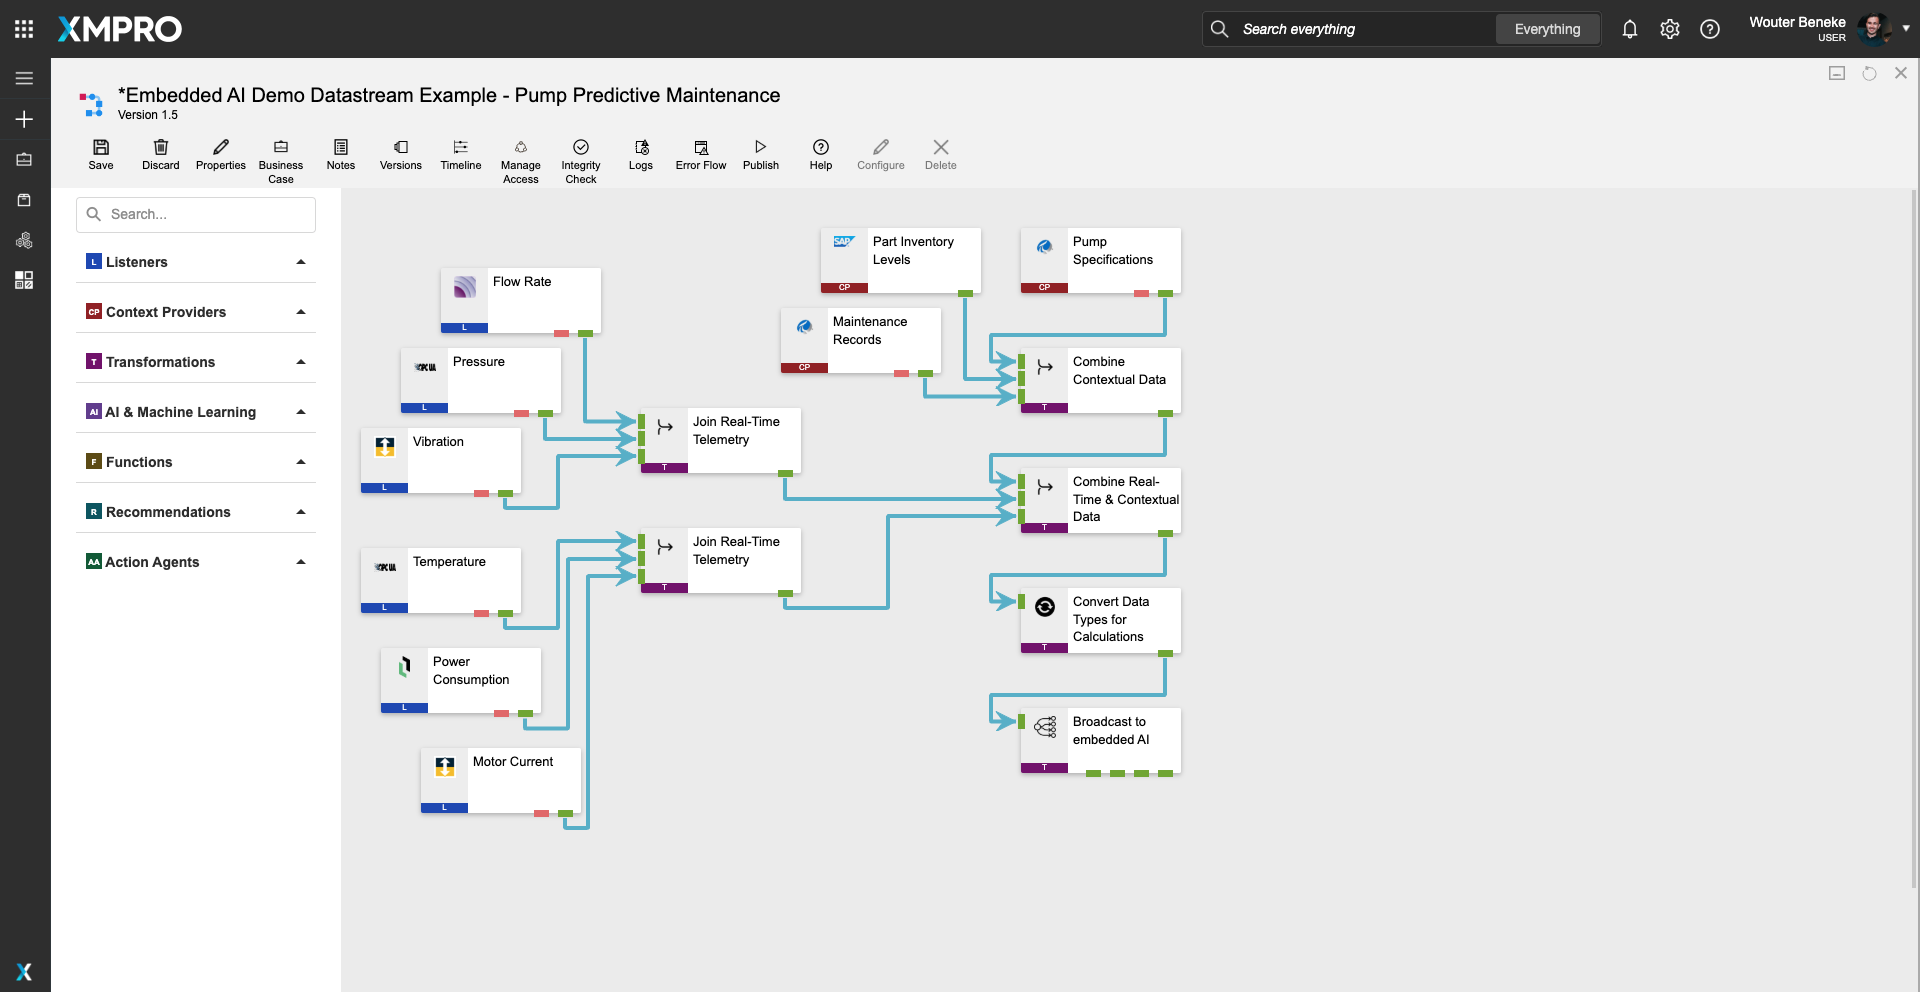Toggle the hamburger sidebar menu
This screenshot has height=992, width=1920.
(x=24, y=78)
